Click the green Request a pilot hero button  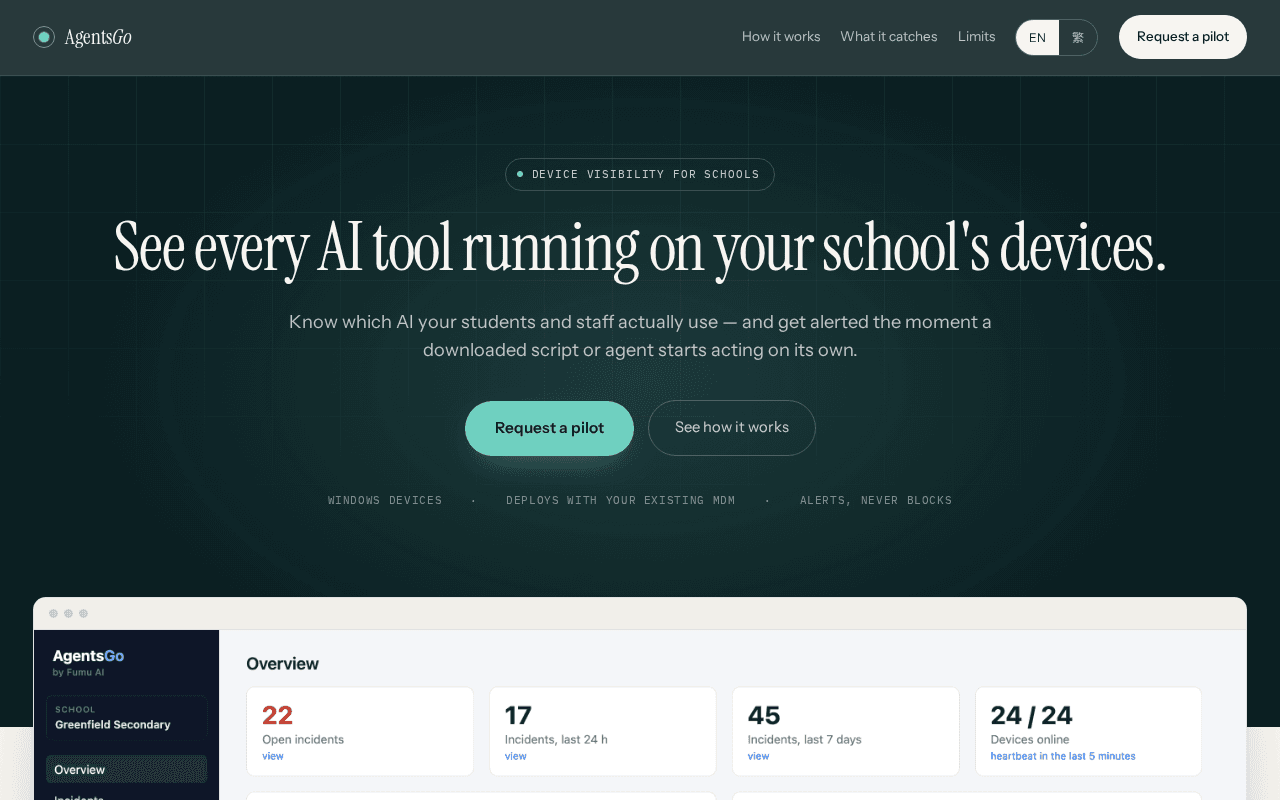549,428
